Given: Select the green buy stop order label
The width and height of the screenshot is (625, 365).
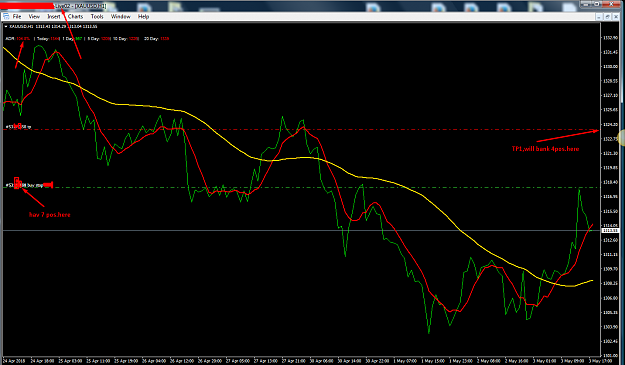Looking at the screenshot, I should 29,185.
